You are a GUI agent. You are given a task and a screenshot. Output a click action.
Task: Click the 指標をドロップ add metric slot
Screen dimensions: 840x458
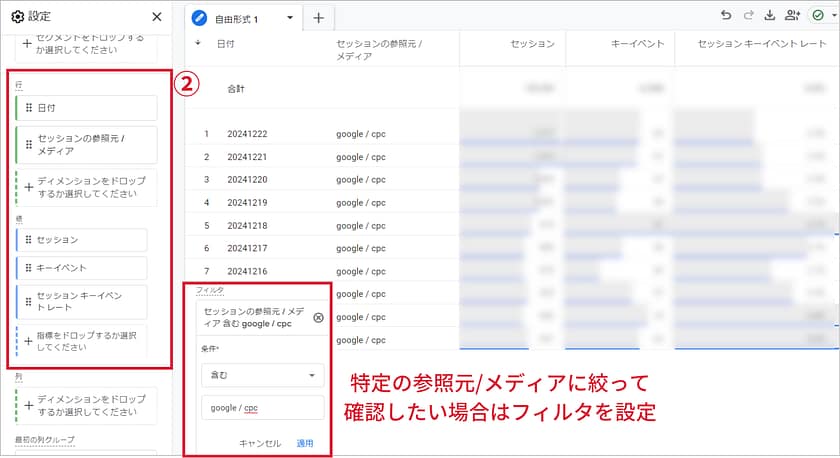[82, 343]
